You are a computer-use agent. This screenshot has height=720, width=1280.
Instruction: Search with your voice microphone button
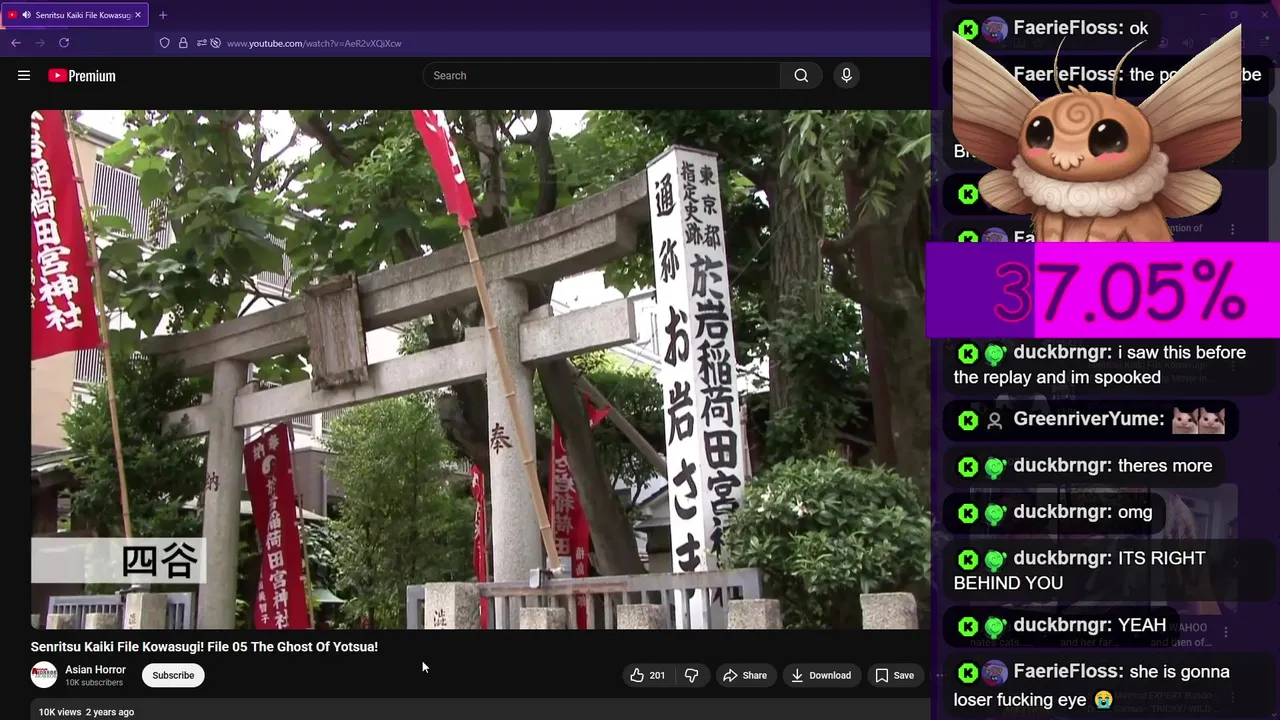(846, 76)
